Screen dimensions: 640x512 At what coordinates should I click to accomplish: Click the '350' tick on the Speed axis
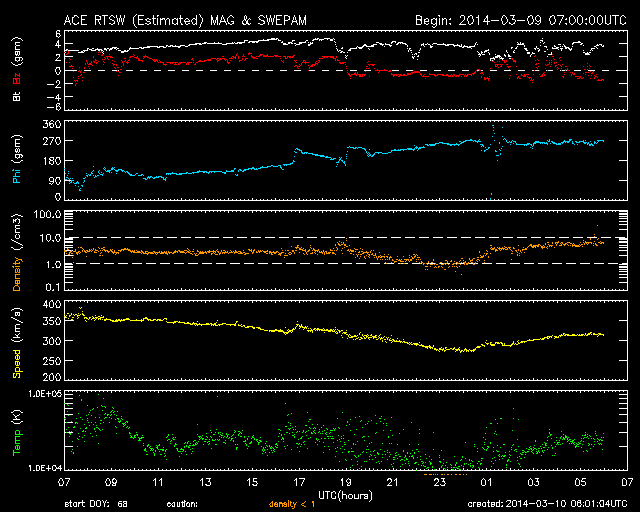[52, 321]
